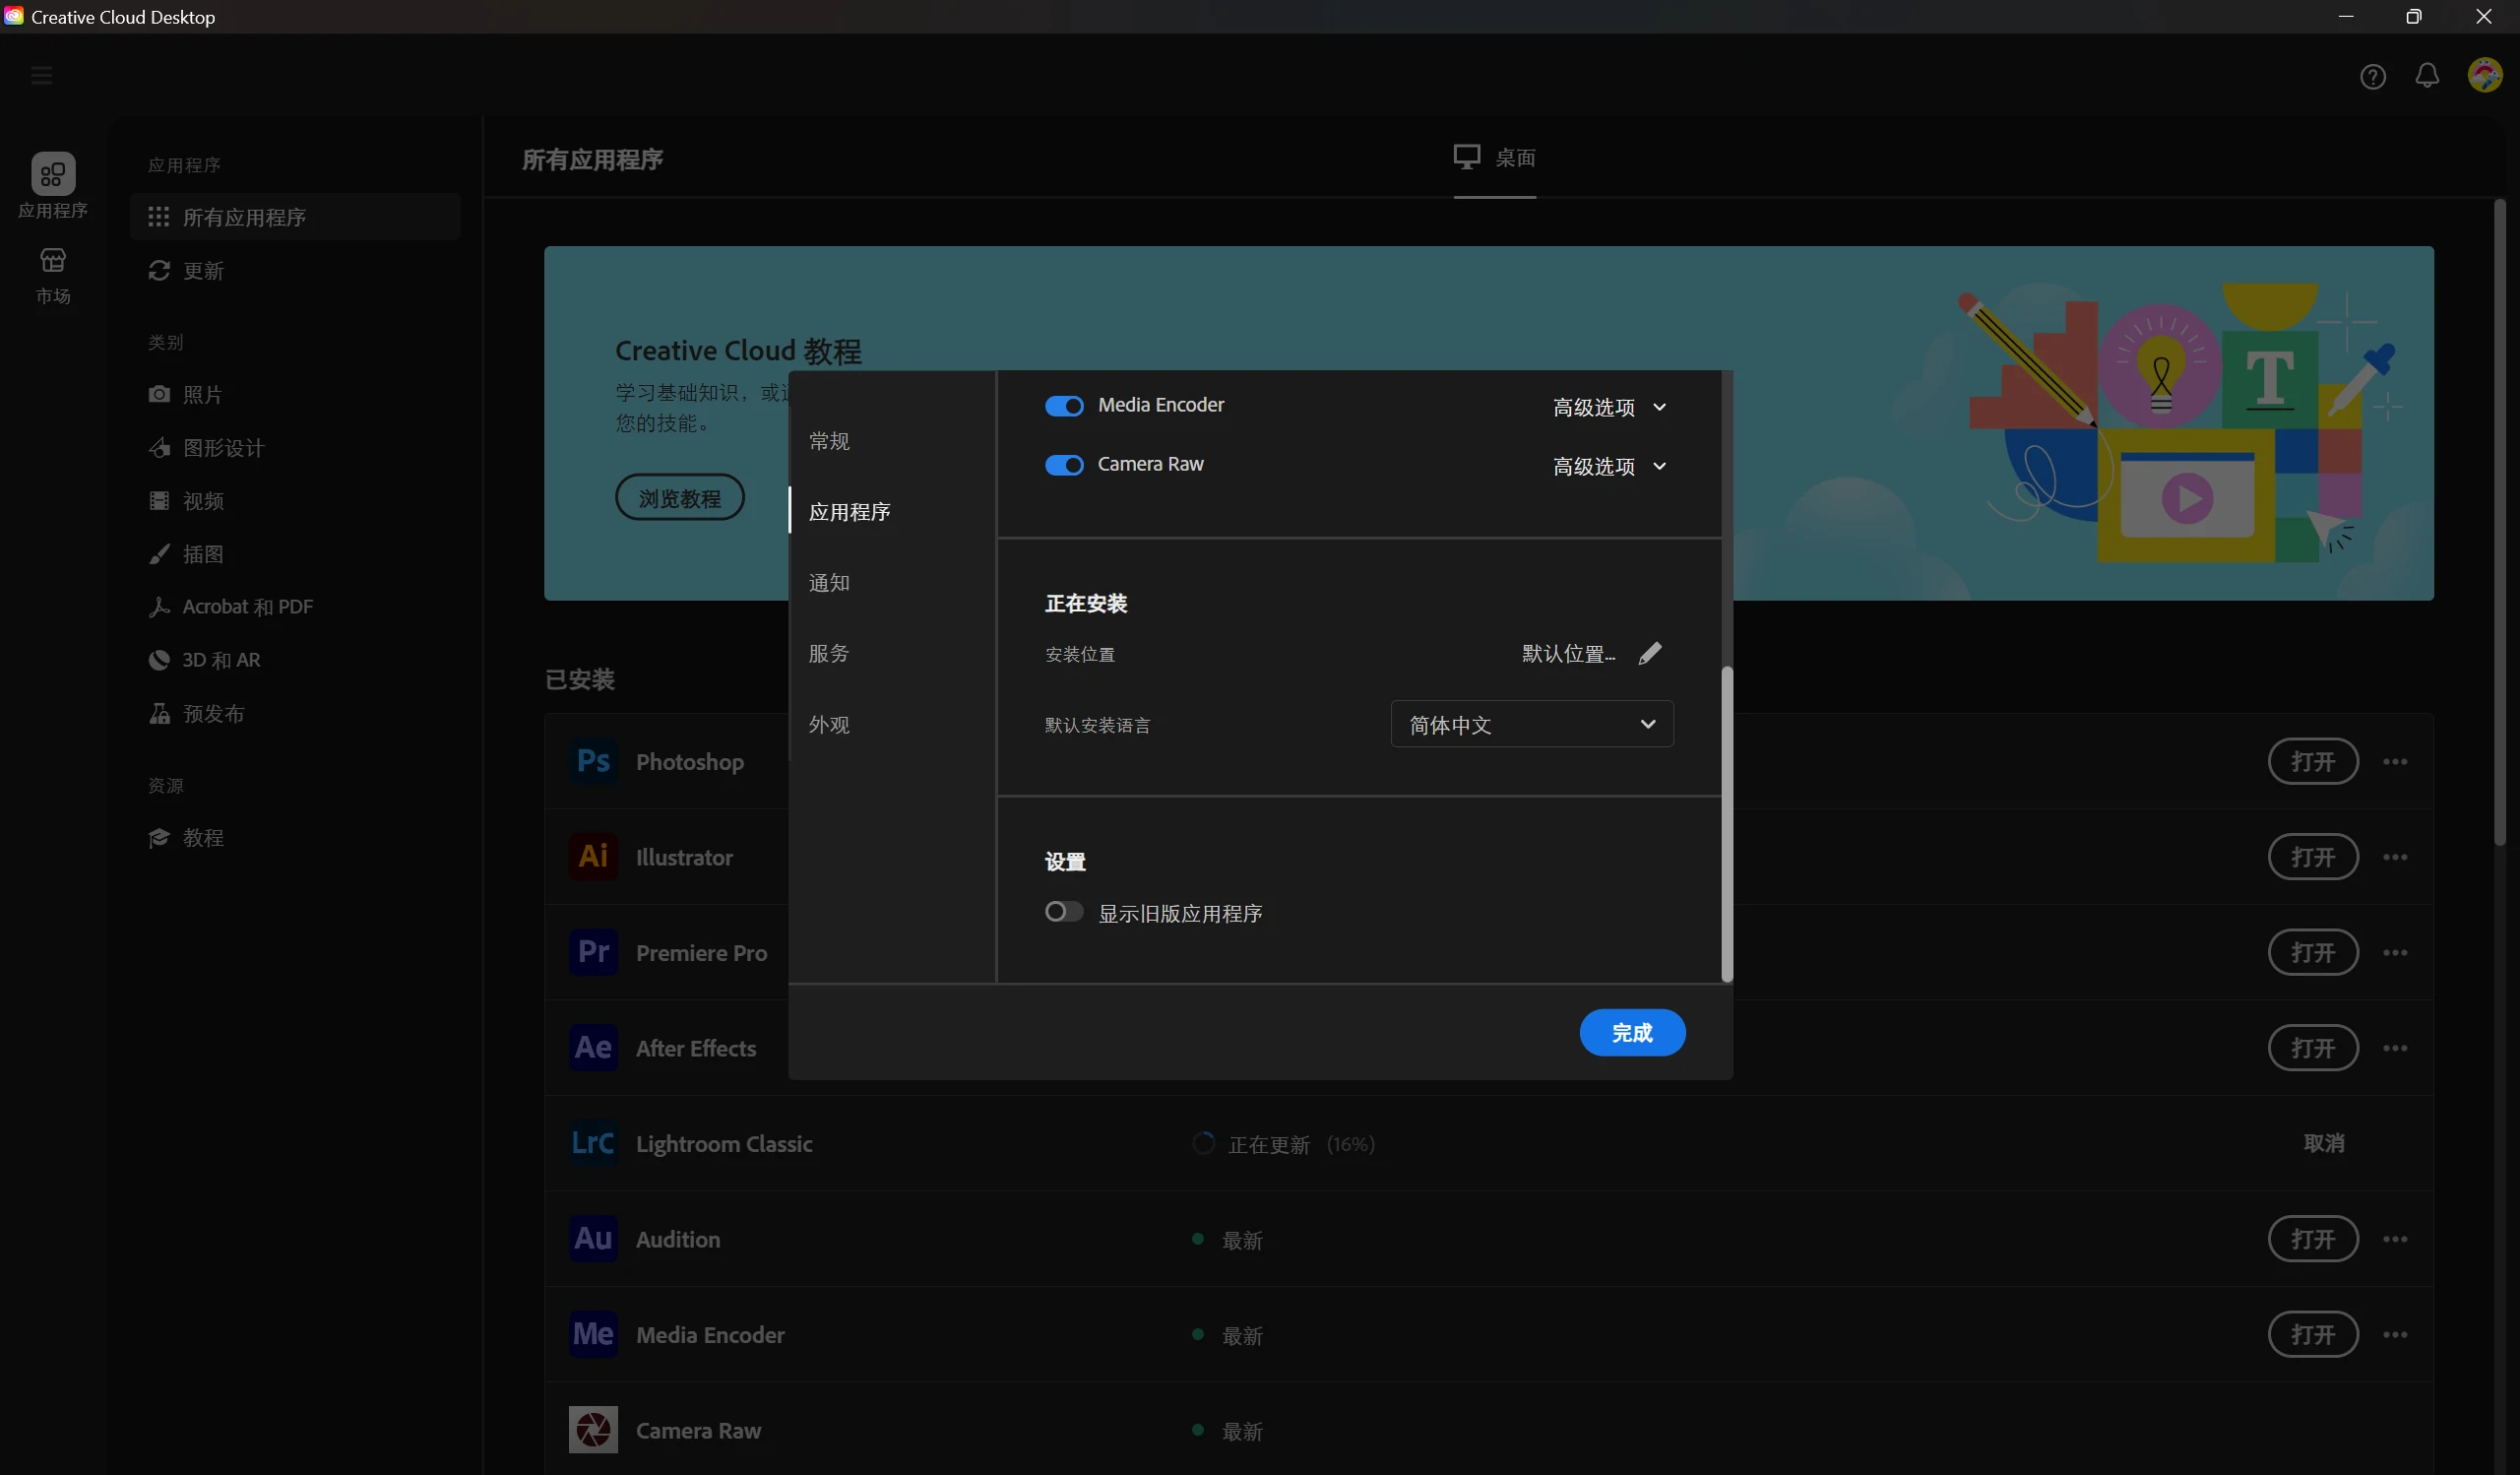Click the help question mark icon

click(2373, 76)
